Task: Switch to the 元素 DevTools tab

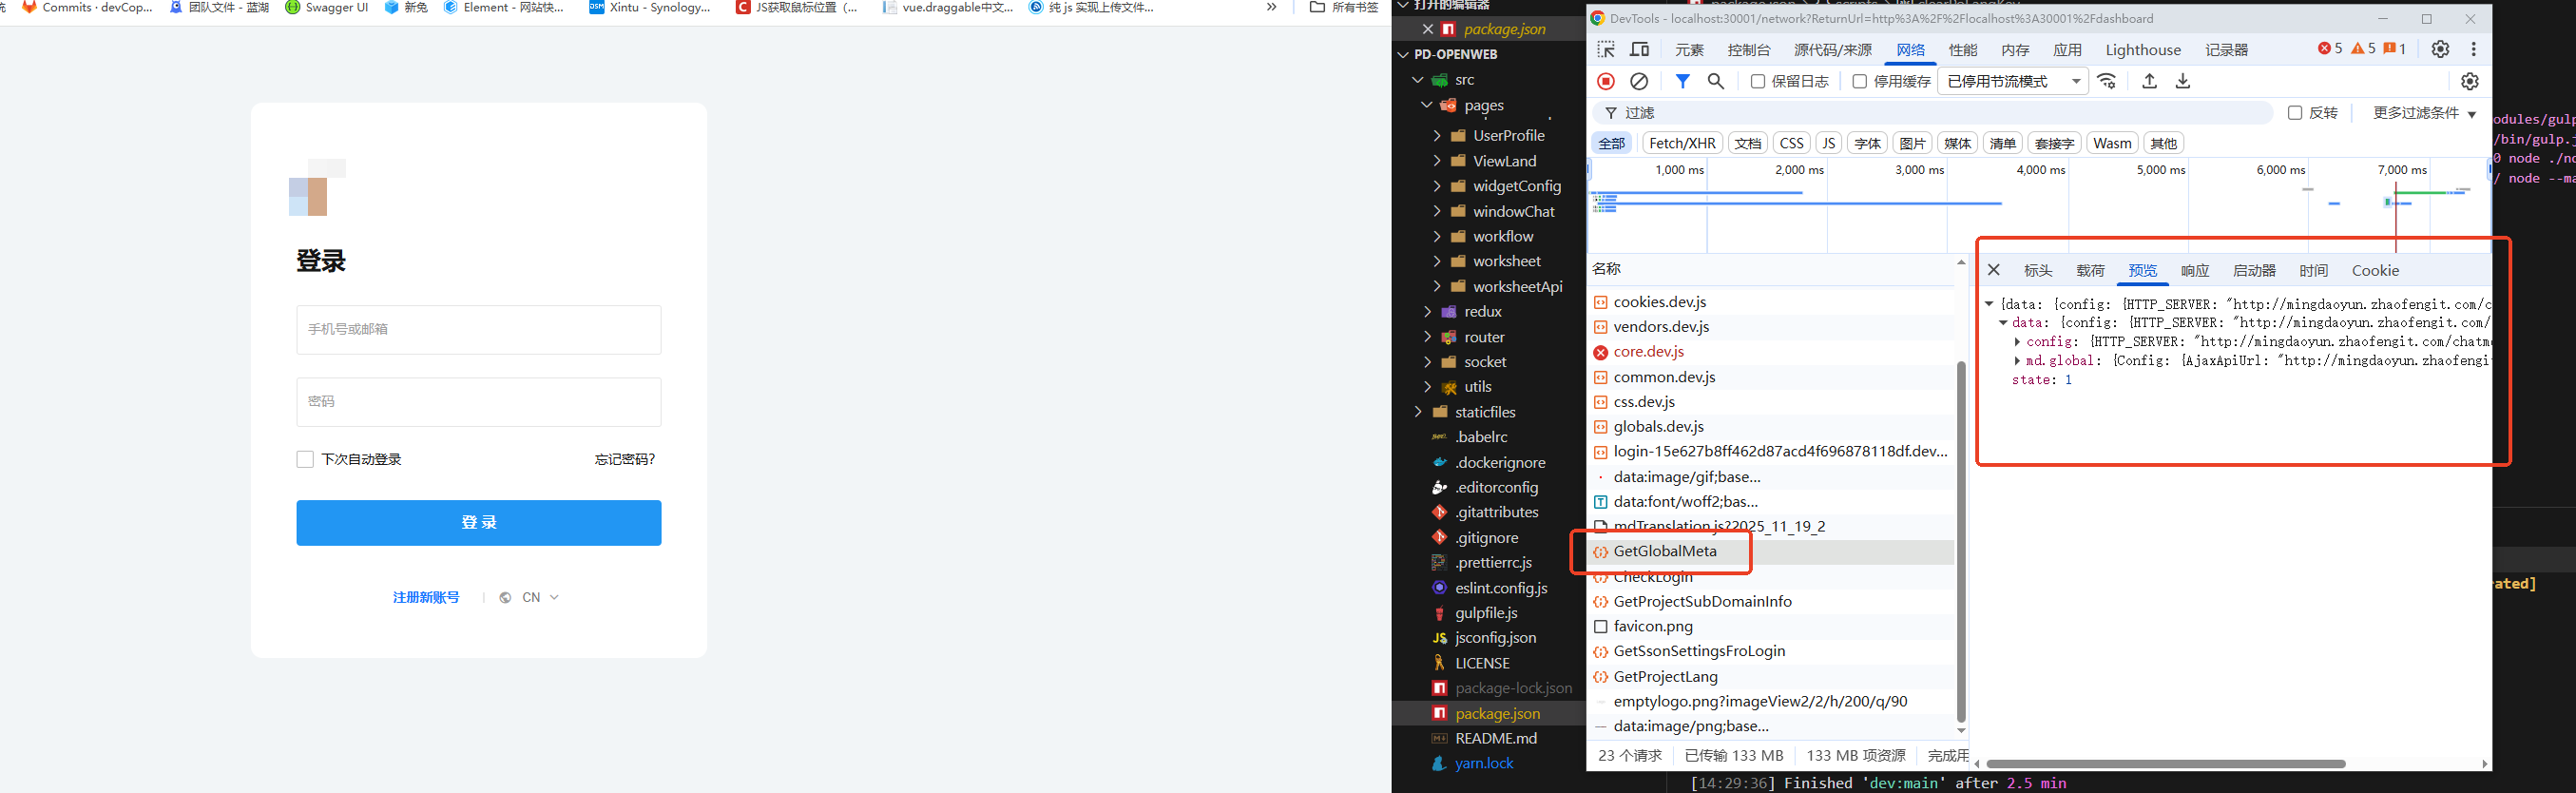Action: click(1689, 50)
